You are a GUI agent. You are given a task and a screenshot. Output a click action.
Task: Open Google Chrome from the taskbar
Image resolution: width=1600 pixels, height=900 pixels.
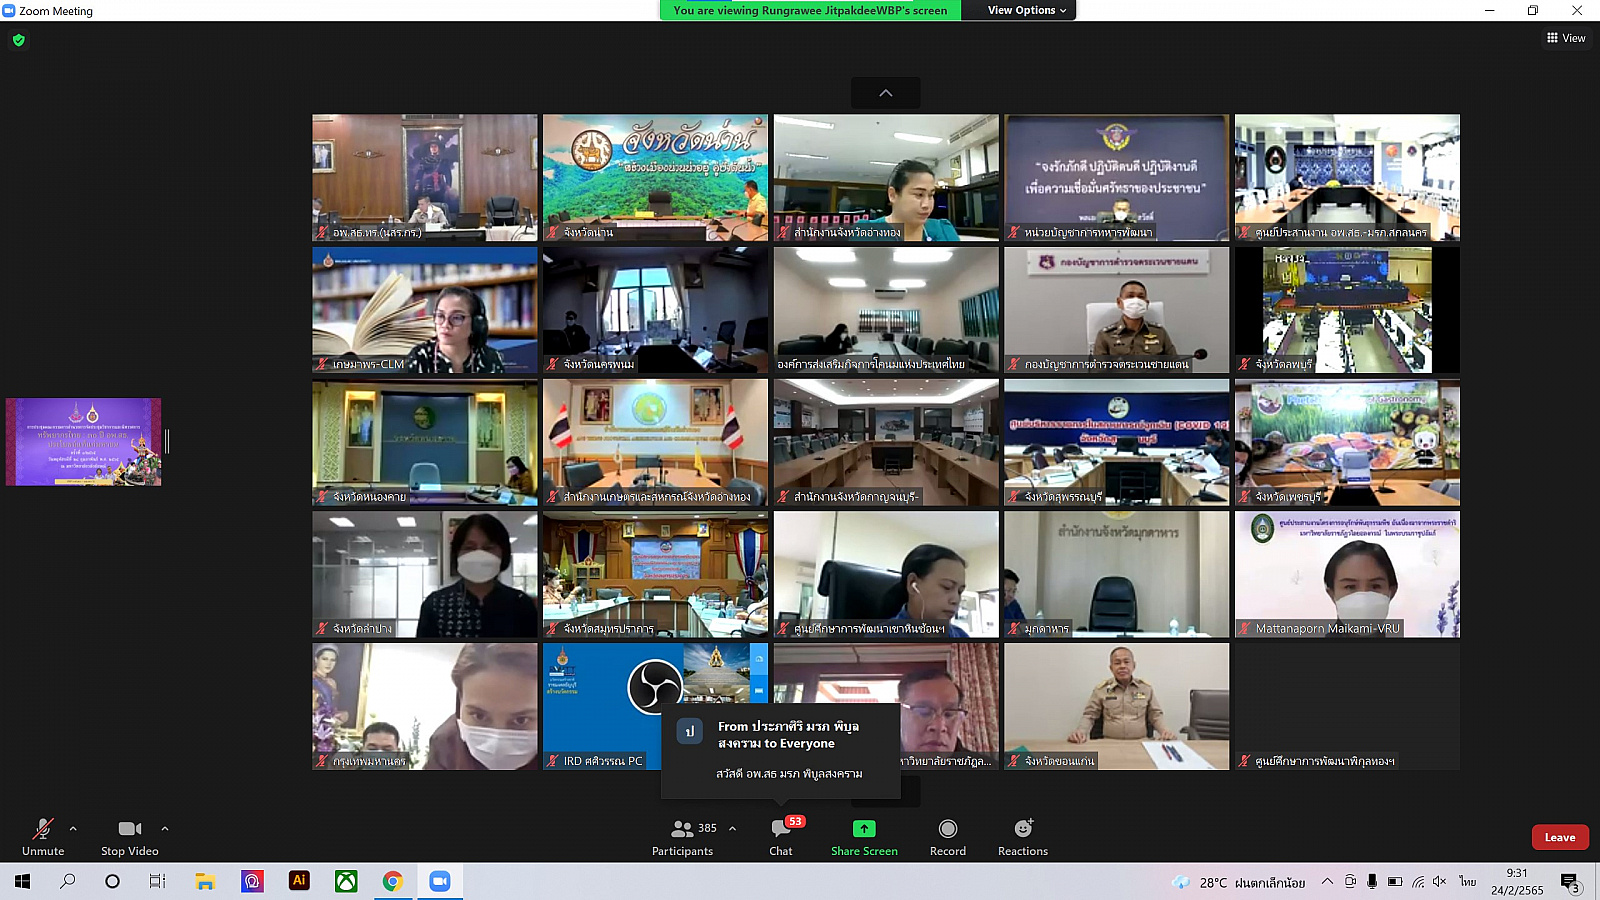(393, 881)
